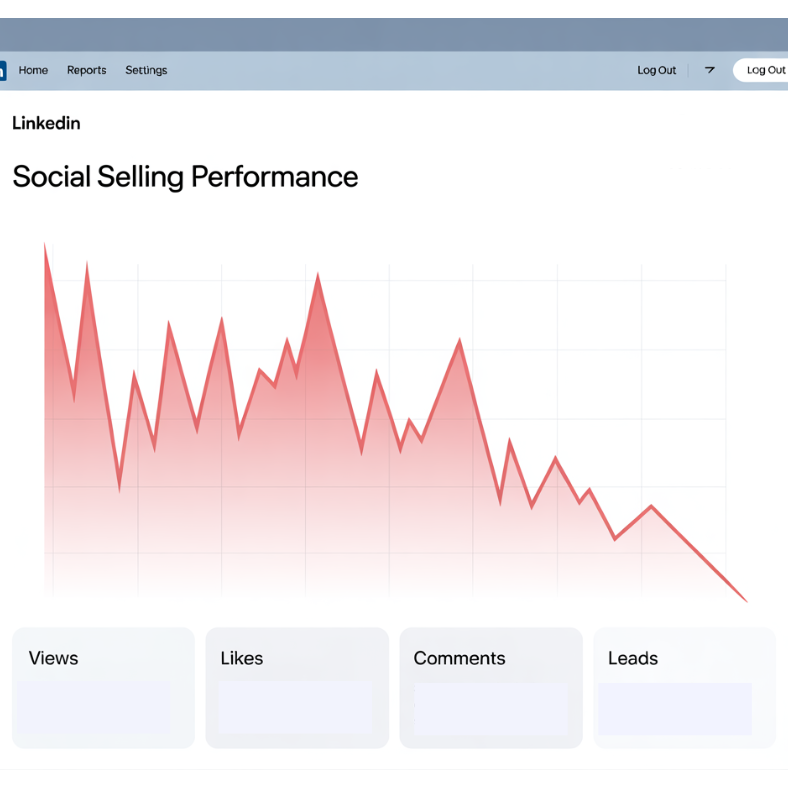Click the LinkedIn logo icon
Screen dimensions: 788x788
point(3,71)
